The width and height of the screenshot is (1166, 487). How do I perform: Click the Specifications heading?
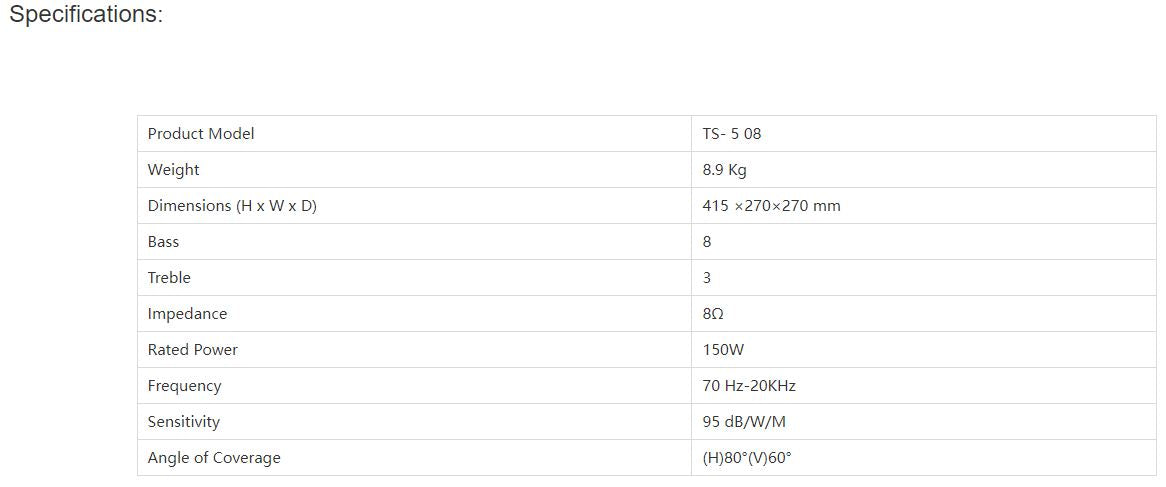coord(85,16)
